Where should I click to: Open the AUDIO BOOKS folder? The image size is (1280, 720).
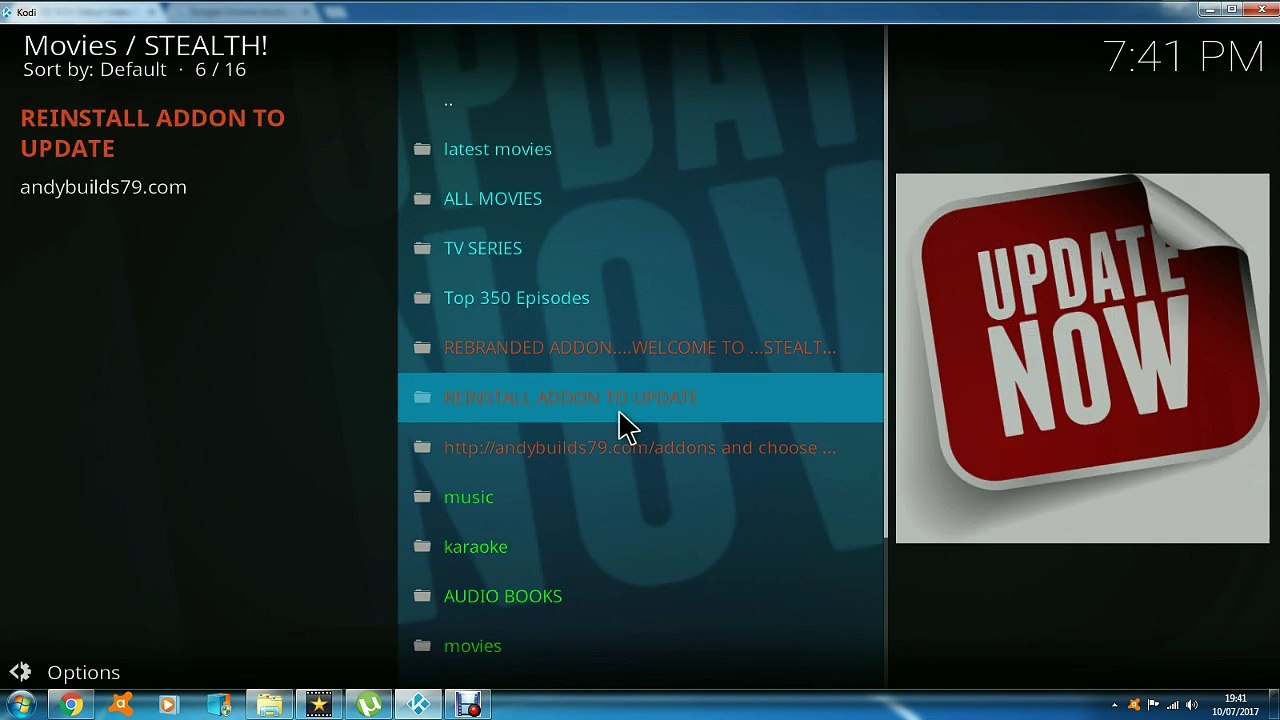point(640,596)
